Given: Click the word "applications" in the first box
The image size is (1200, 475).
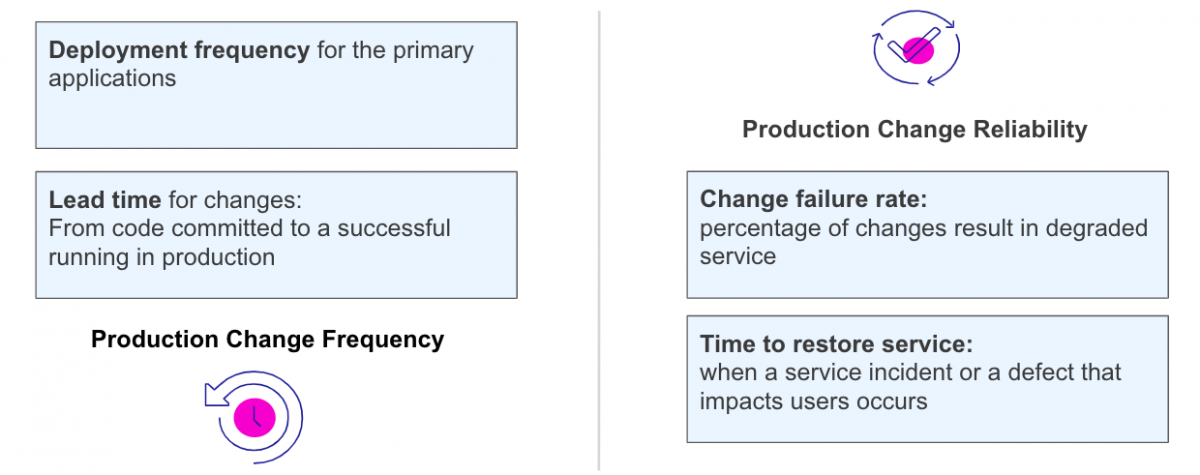Looking at the screenshot, I should point(112,78).
